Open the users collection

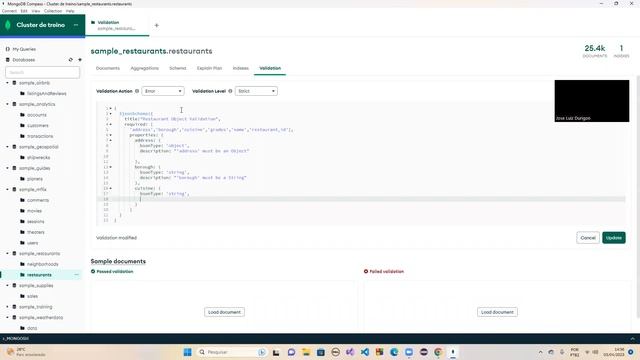click(x=33, y=243)
